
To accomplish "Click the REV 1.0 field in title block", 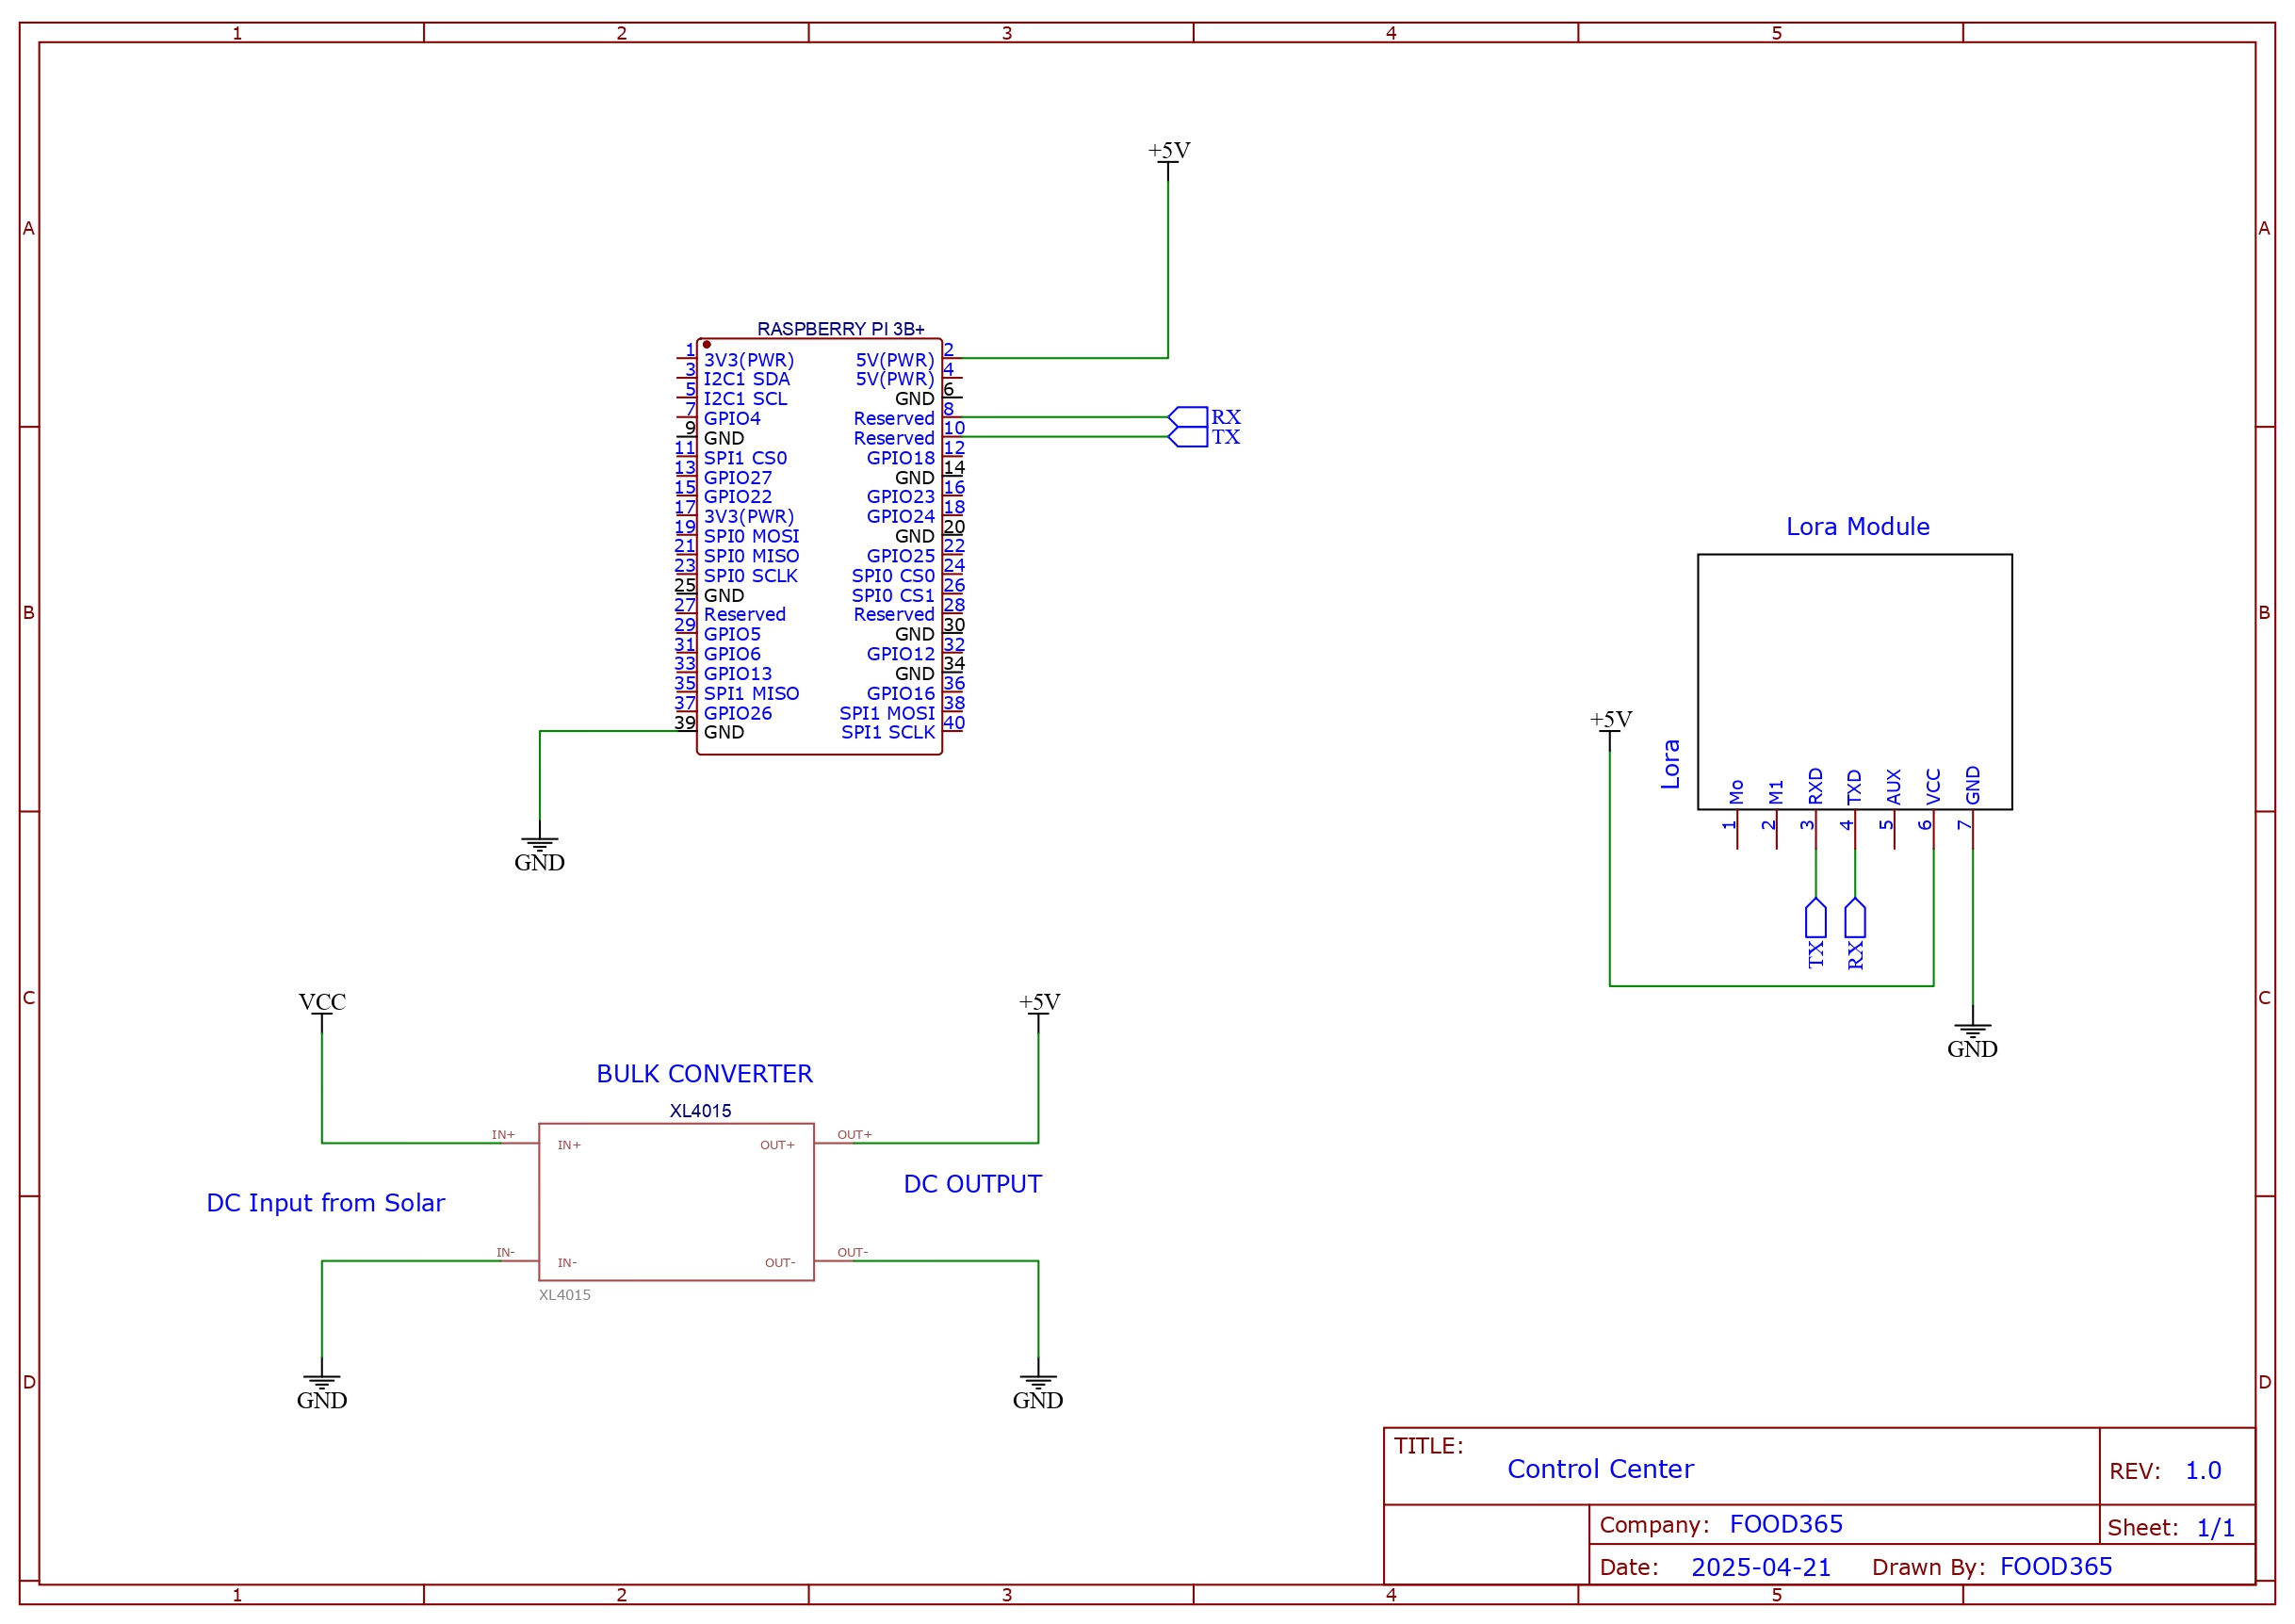I will tap(2202, 1471).
